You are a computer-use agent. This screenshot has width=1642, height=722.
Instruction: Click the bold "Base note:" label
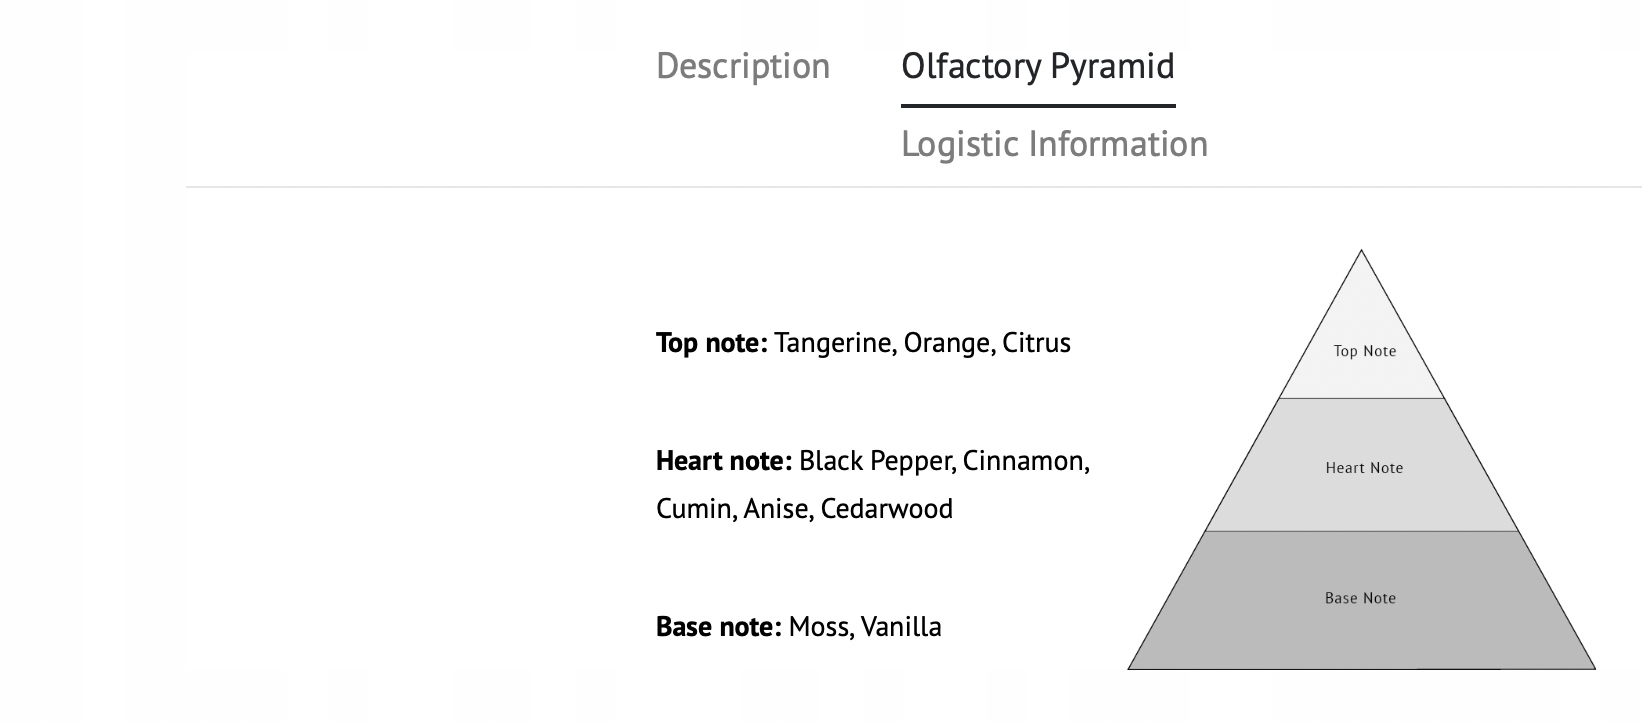718,627
